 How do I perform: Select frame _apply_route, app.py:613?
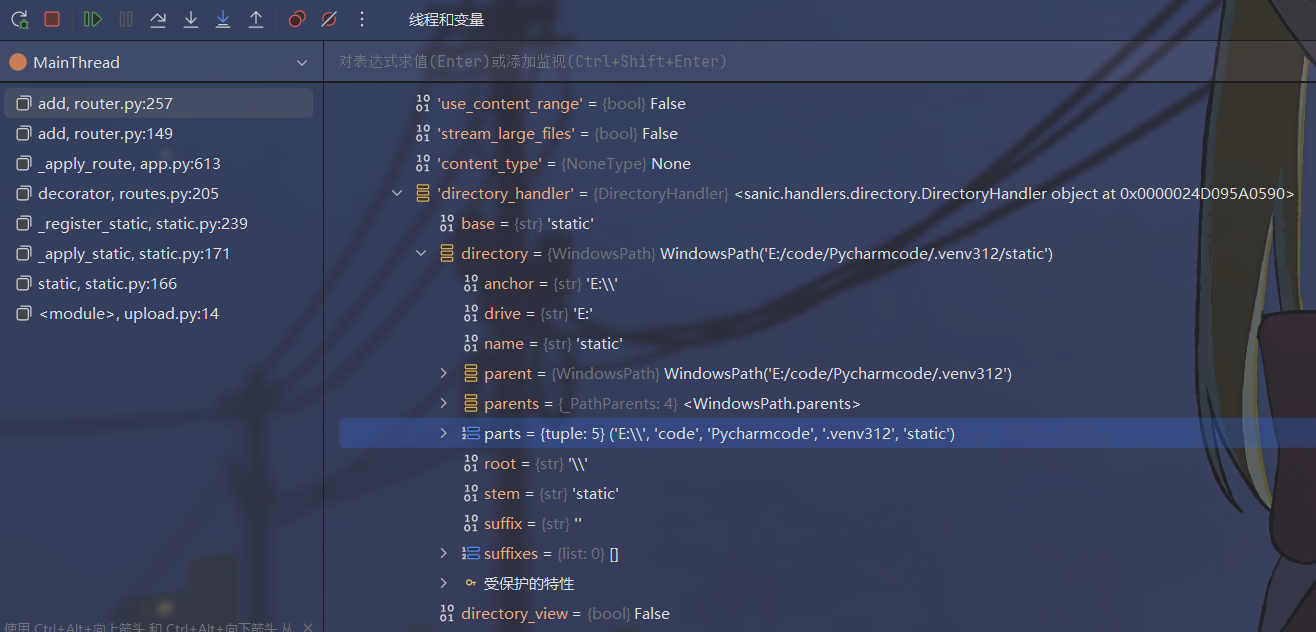pyautogui.click(x=129, y=164)
